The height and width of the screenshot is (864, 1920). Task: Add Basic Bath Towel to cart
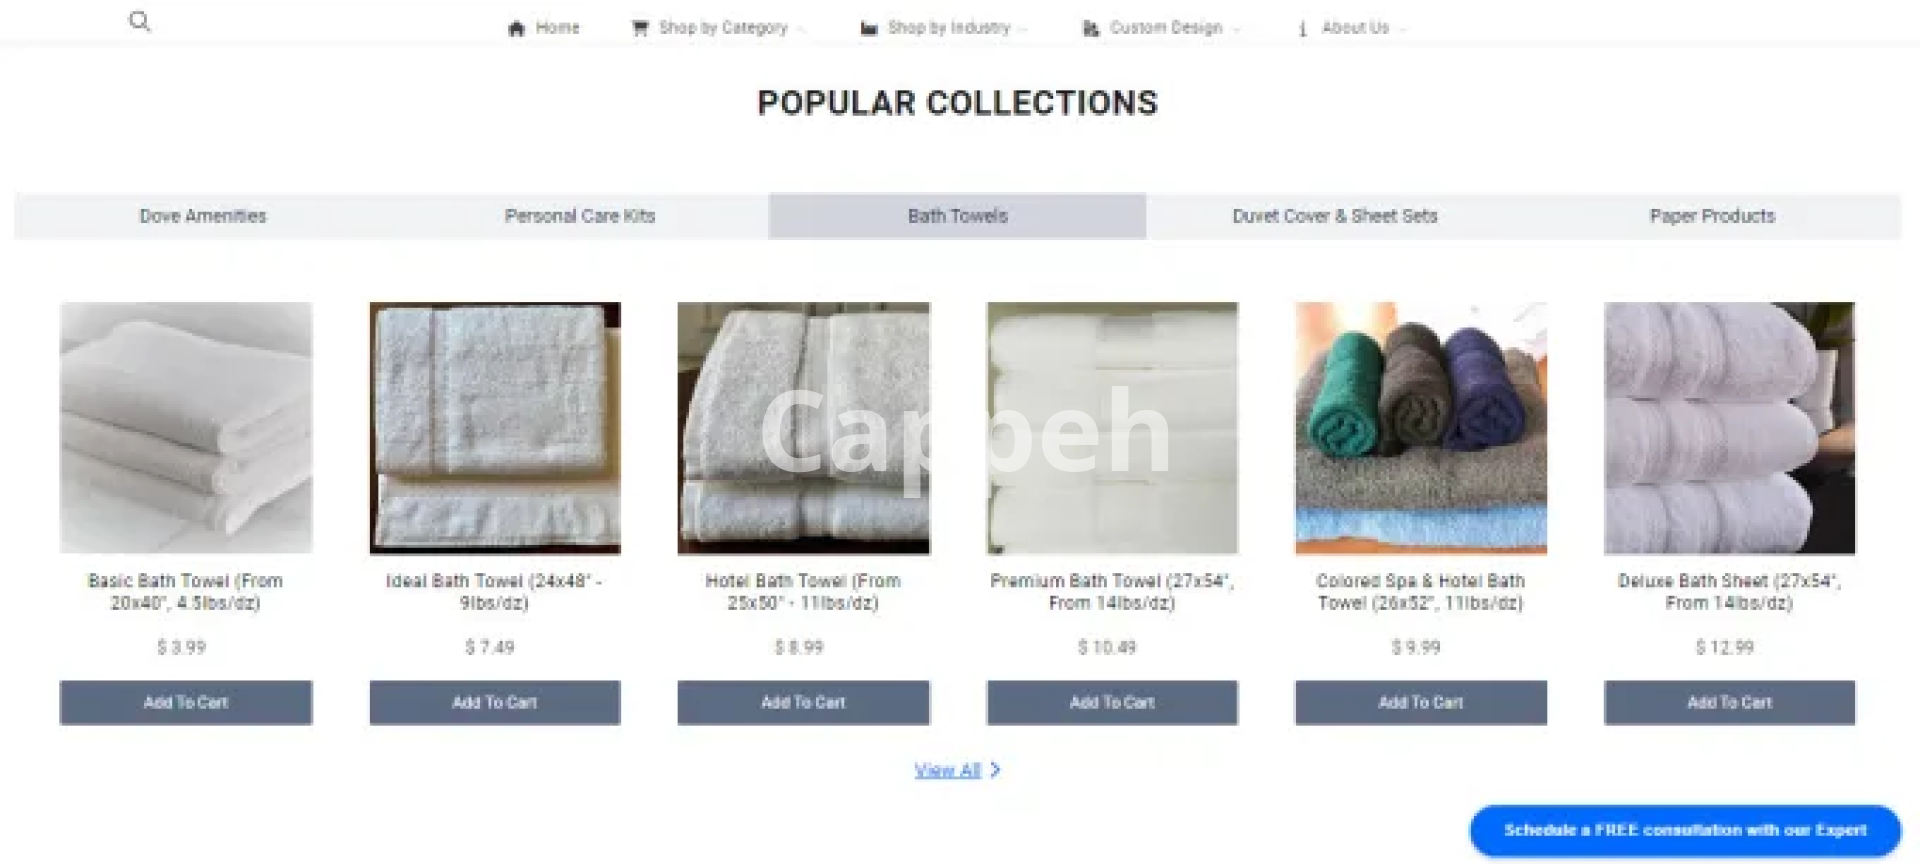click(x=186, y=703)
